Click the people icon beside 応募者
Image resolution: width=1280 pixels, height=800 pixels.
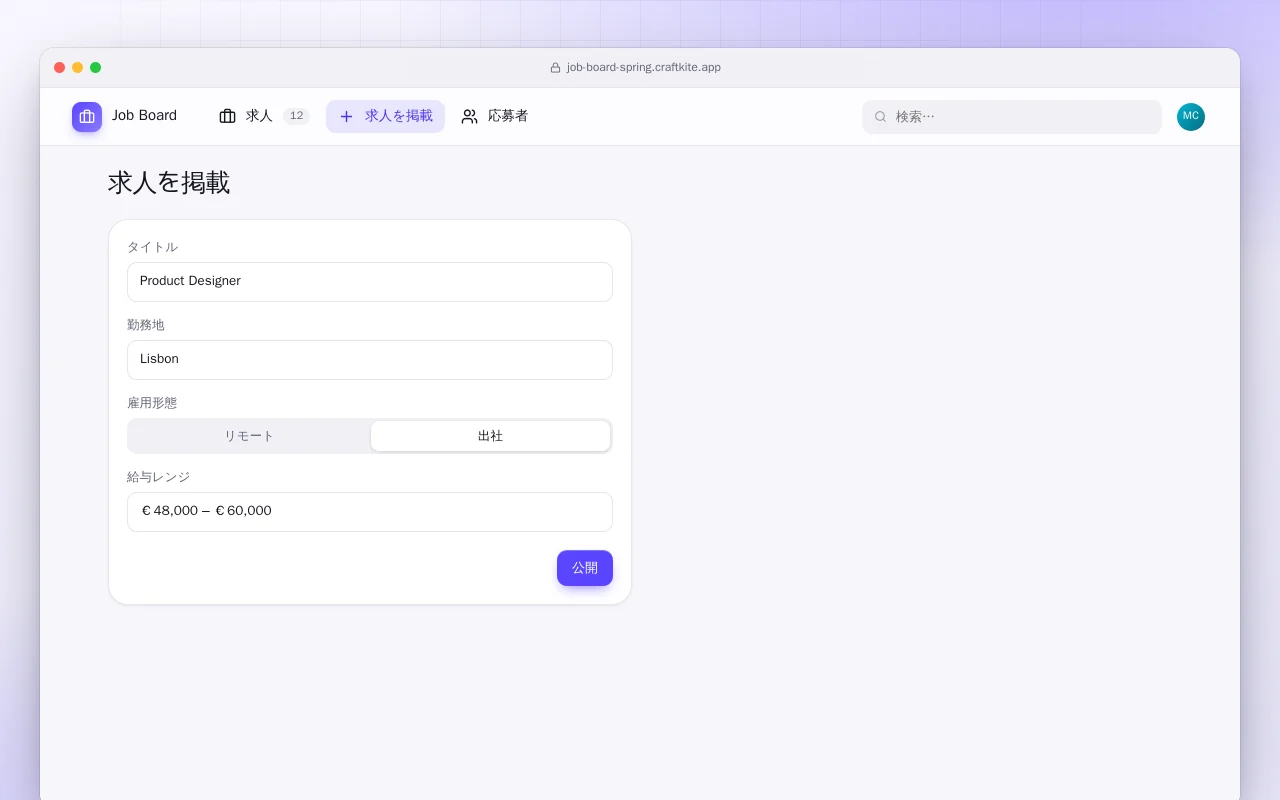(469, 116)
